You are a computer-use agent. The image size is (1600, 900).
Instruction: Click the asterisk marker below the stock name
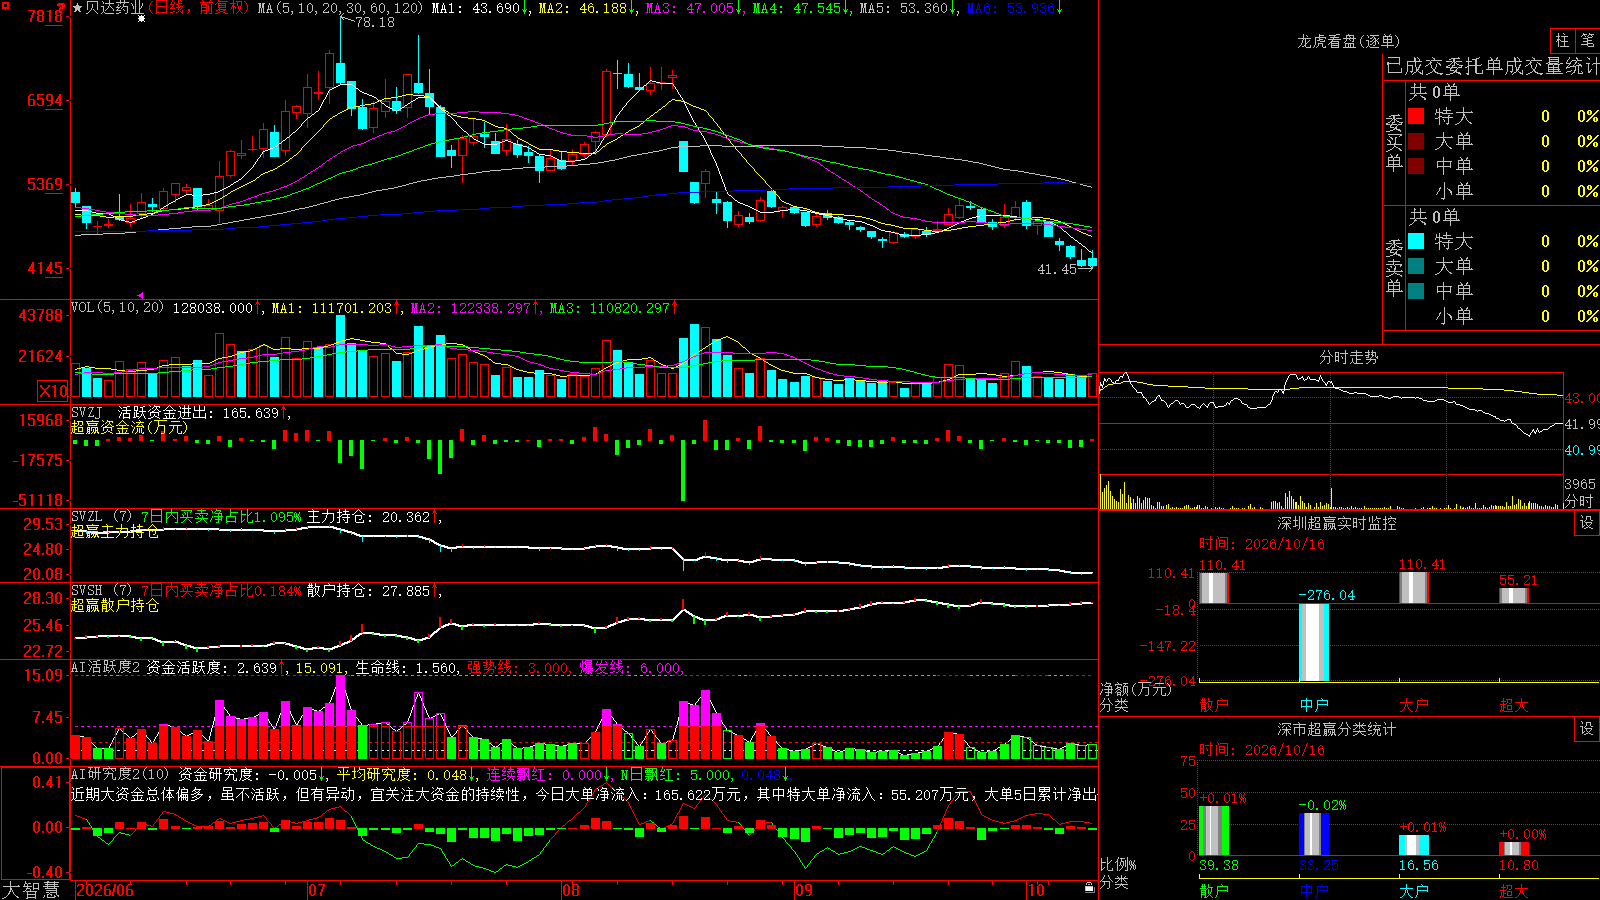141,19
